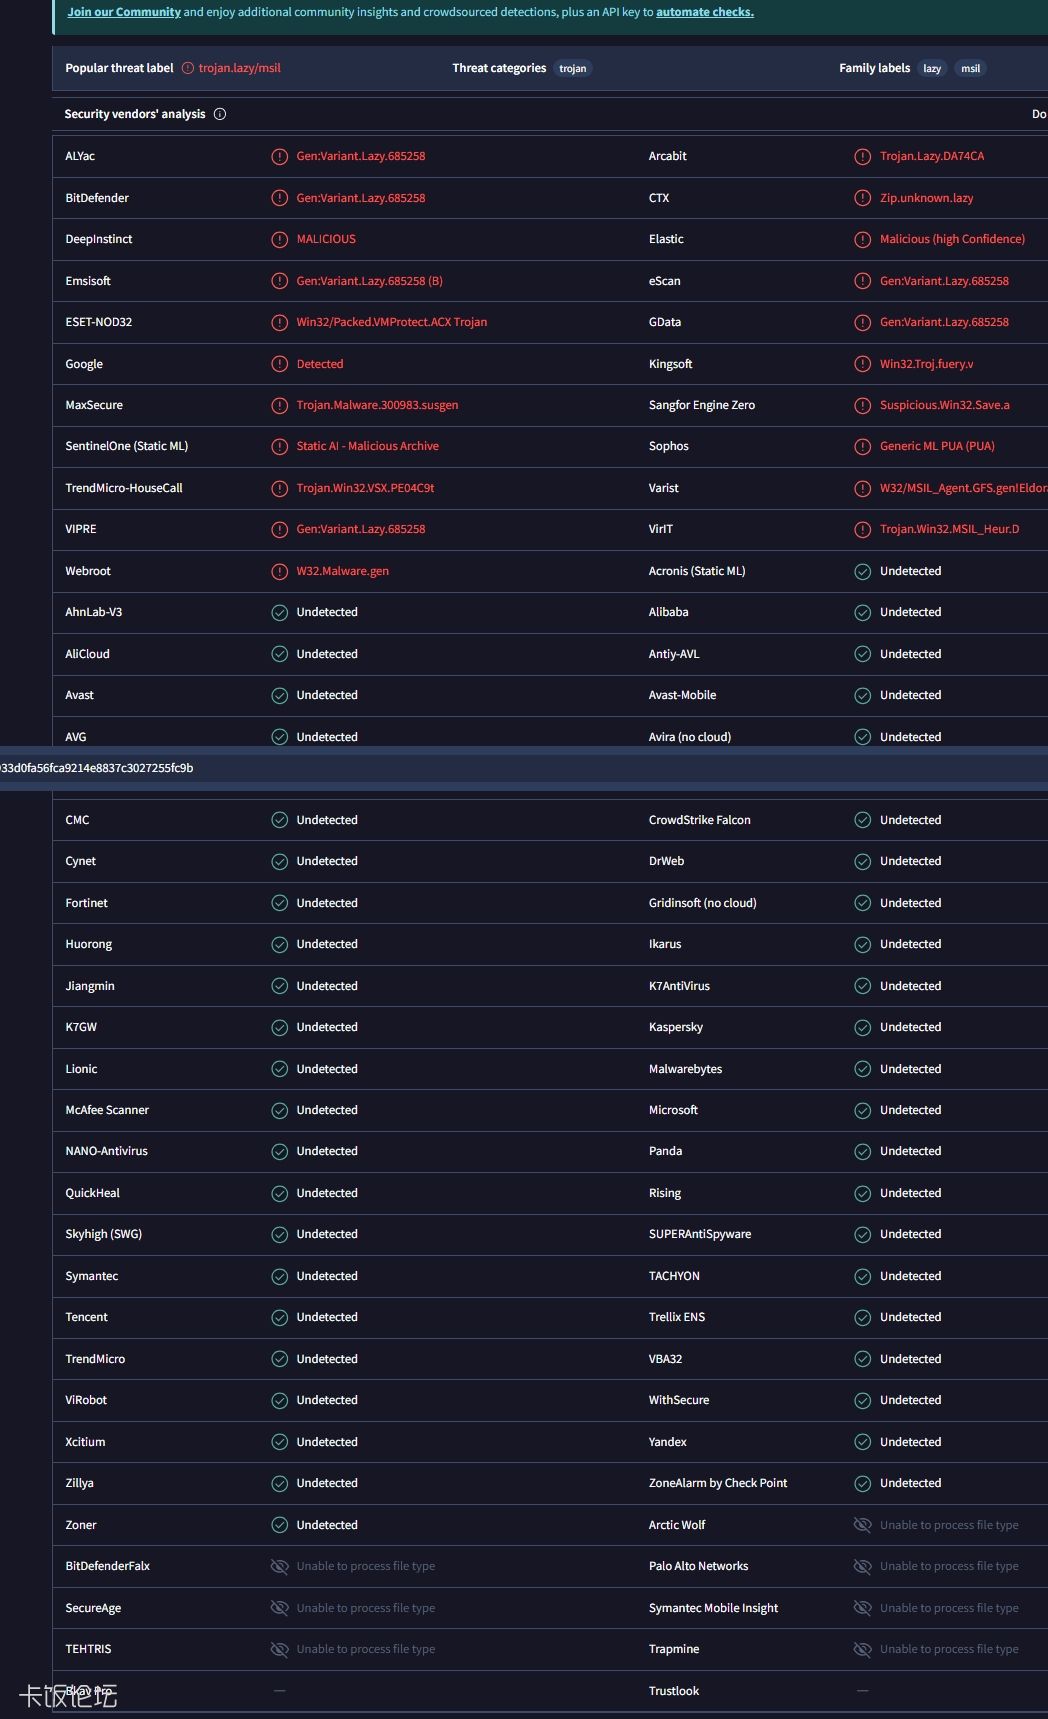This screenshot has width=1048, height=1719.
Task: Click the undetected check icon for Microsoft
Action: 863,1110
